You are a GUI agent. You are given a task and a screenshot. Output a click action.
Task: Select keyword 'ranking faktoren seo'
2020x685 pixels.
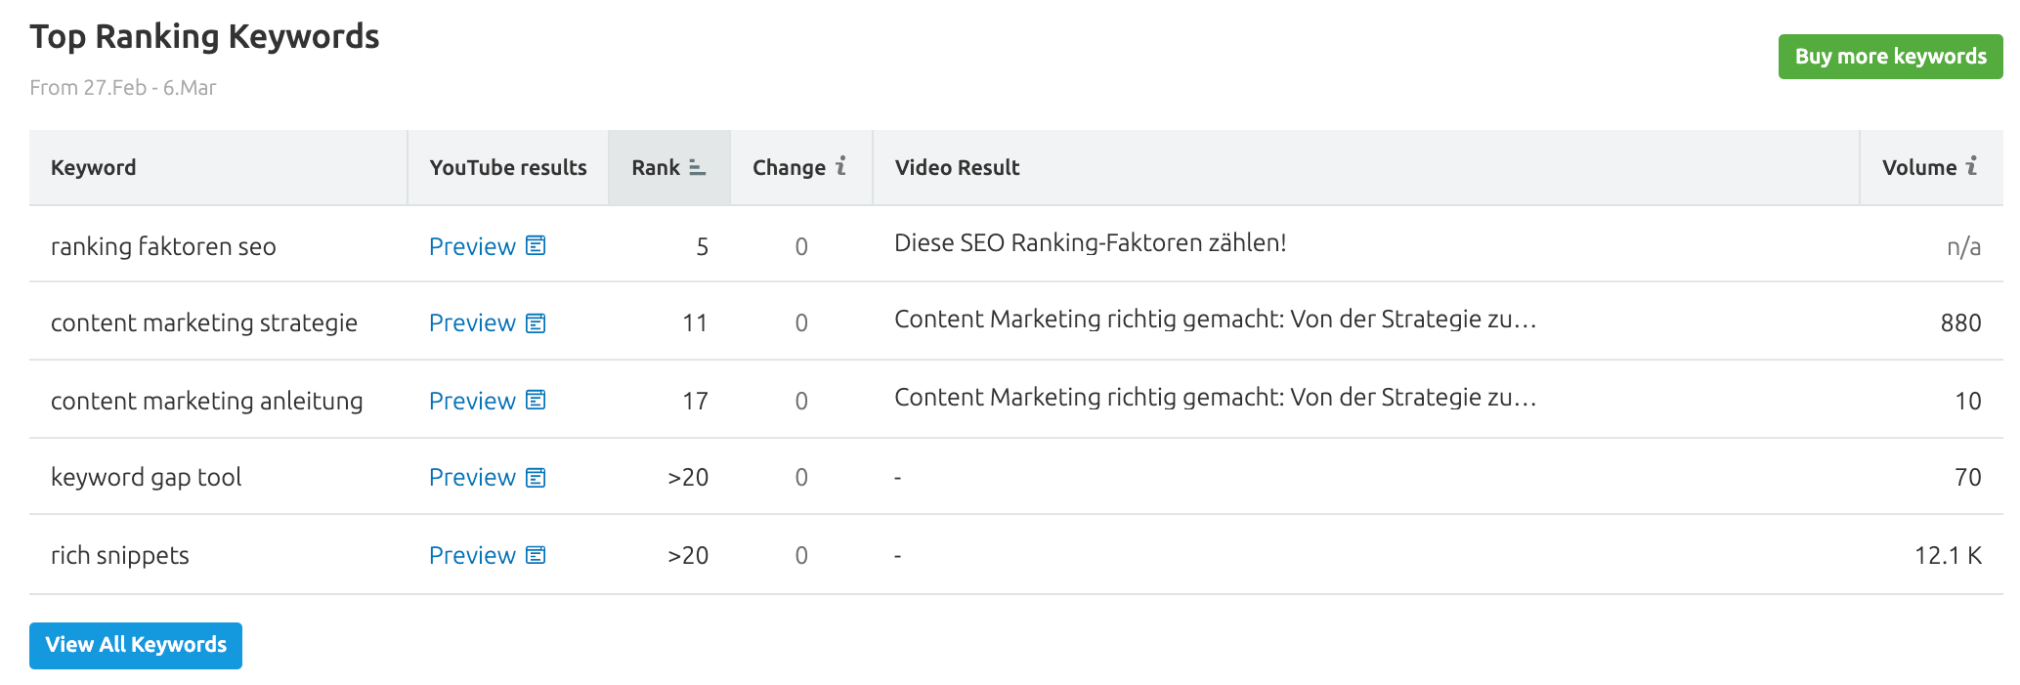(163, 247)
